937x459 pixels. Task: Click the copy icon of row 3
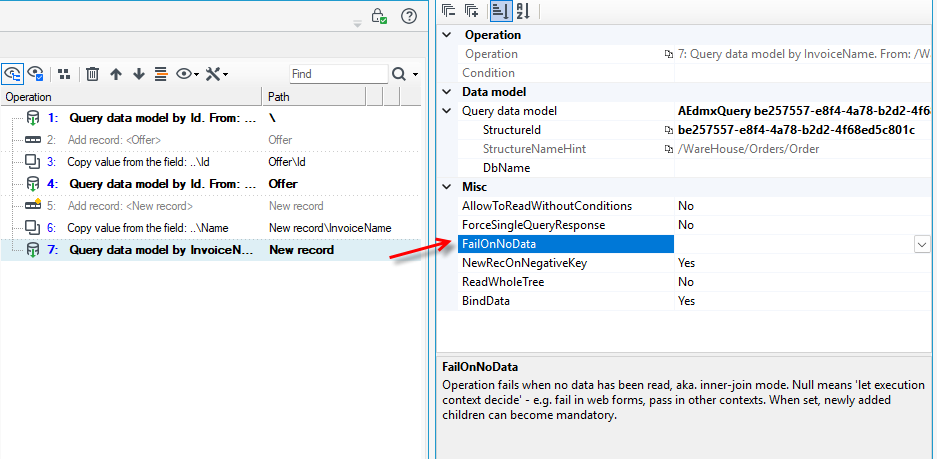click(32, 162)
